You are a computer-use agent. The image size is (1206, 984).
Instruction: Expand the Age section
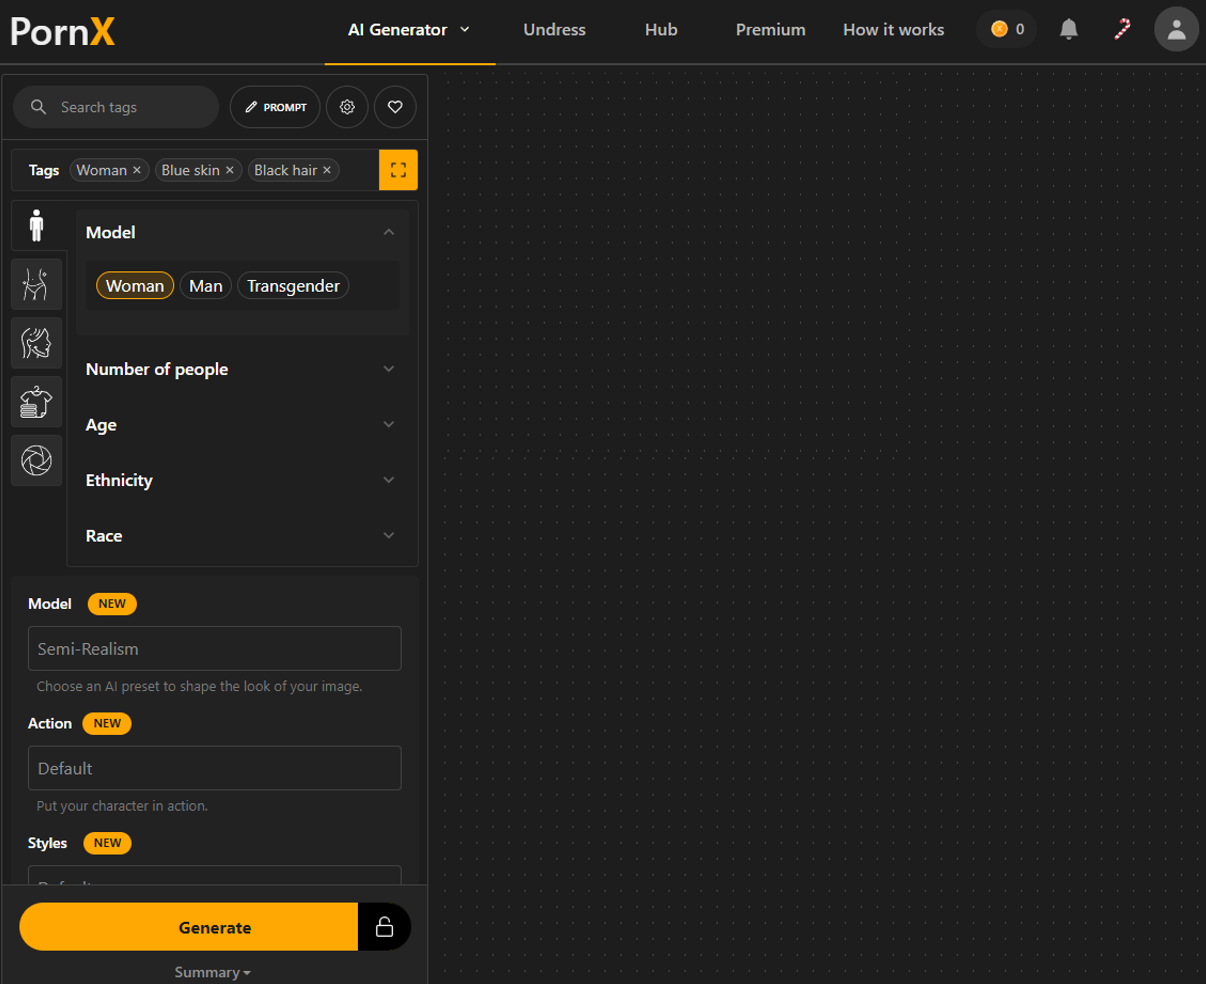(x=241, y=425)
